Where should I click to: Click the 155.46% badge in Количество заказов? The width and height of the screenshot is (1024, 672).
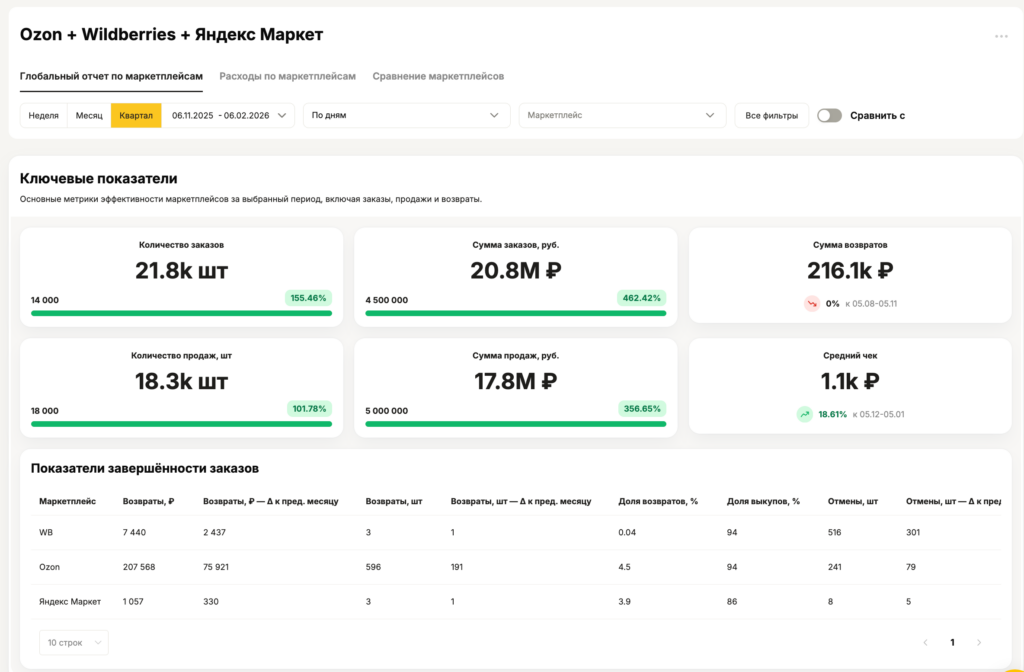[x=308, y=298]
